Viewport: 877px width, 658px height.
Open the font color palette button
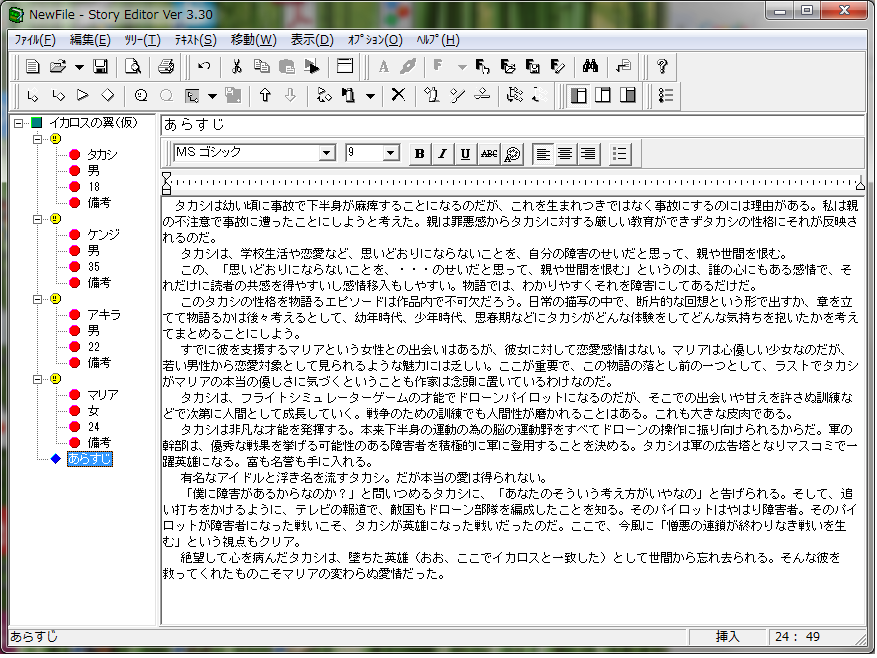(512, 154)
